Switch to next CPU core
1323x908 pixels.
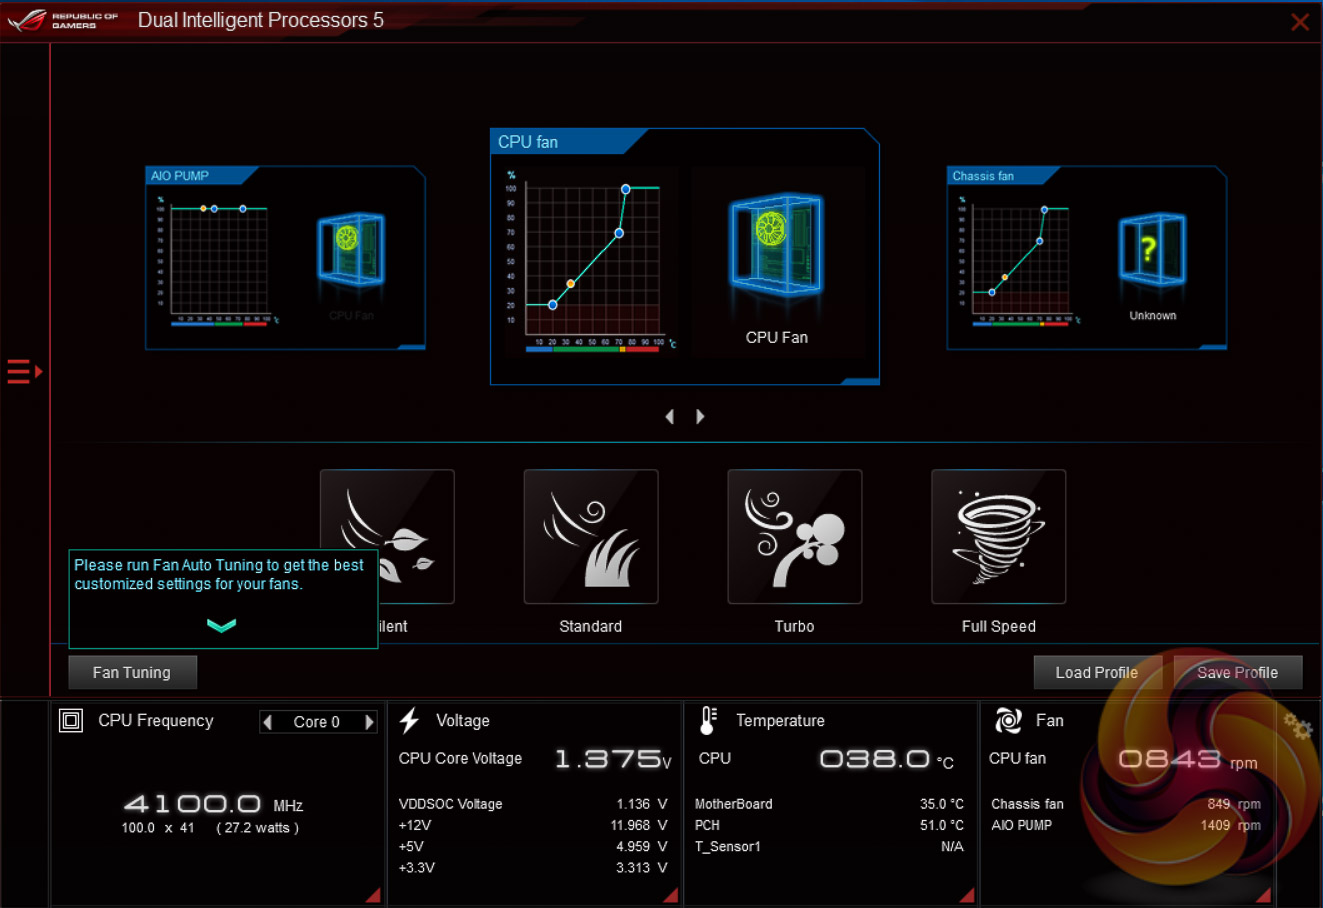[369, 722]
